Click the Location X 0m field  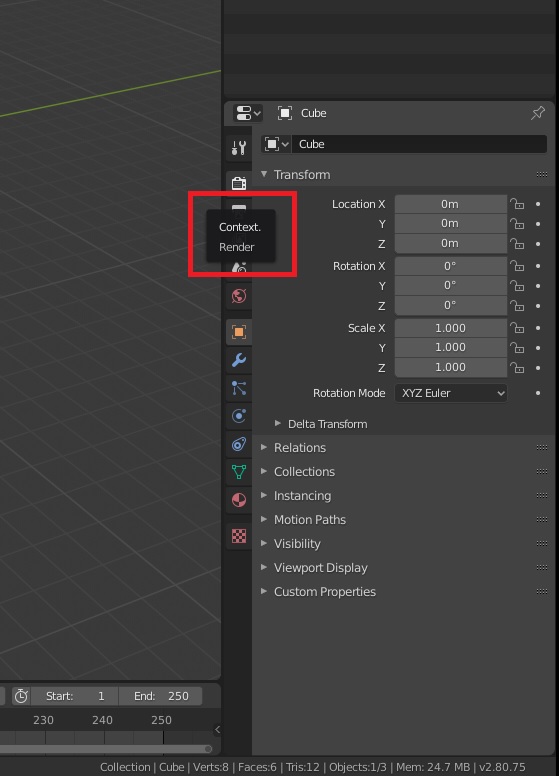[x=451, y=204]
